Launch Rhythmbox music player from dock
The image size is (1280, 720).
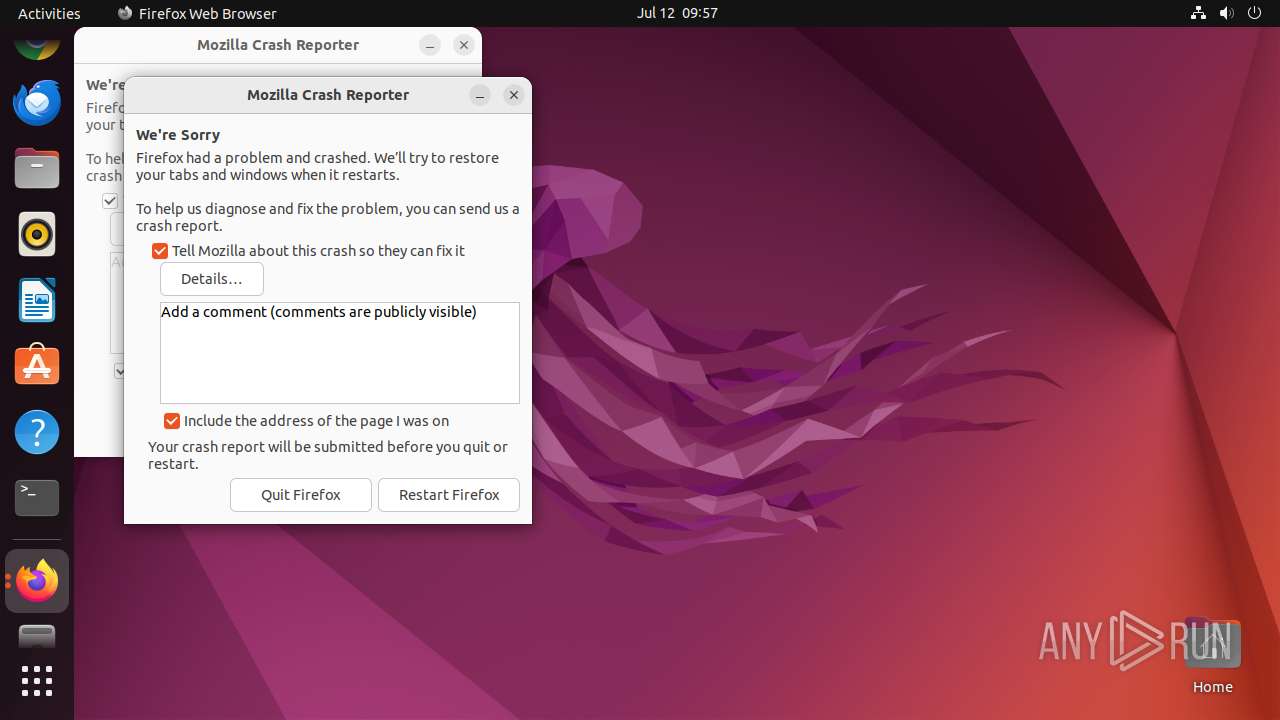point(37,234)
